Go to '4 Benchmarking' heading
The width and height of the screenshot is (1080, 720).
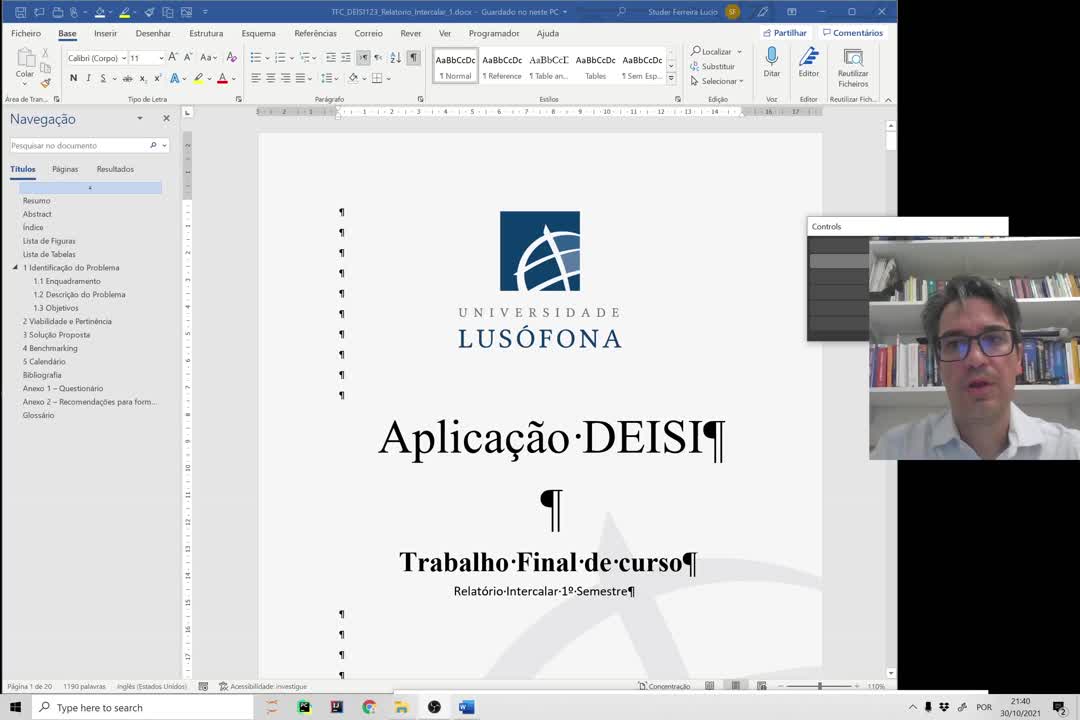coord(50,348)
